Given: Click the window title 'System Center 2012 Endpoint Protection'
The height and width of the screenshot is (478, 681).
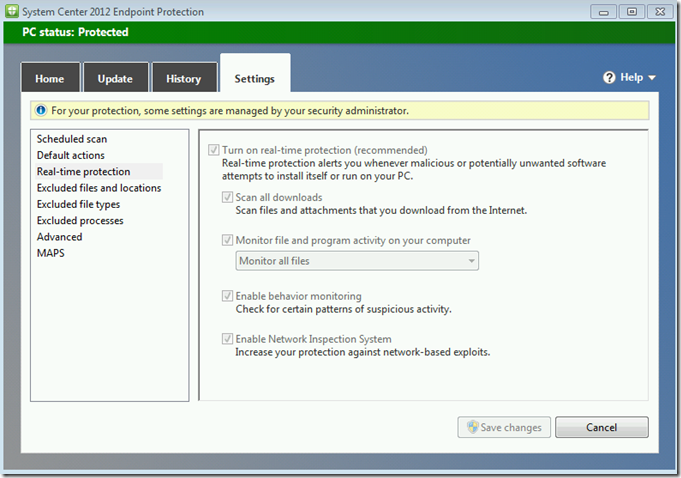Looking at the screenshot, I should [x=113, y=12].
